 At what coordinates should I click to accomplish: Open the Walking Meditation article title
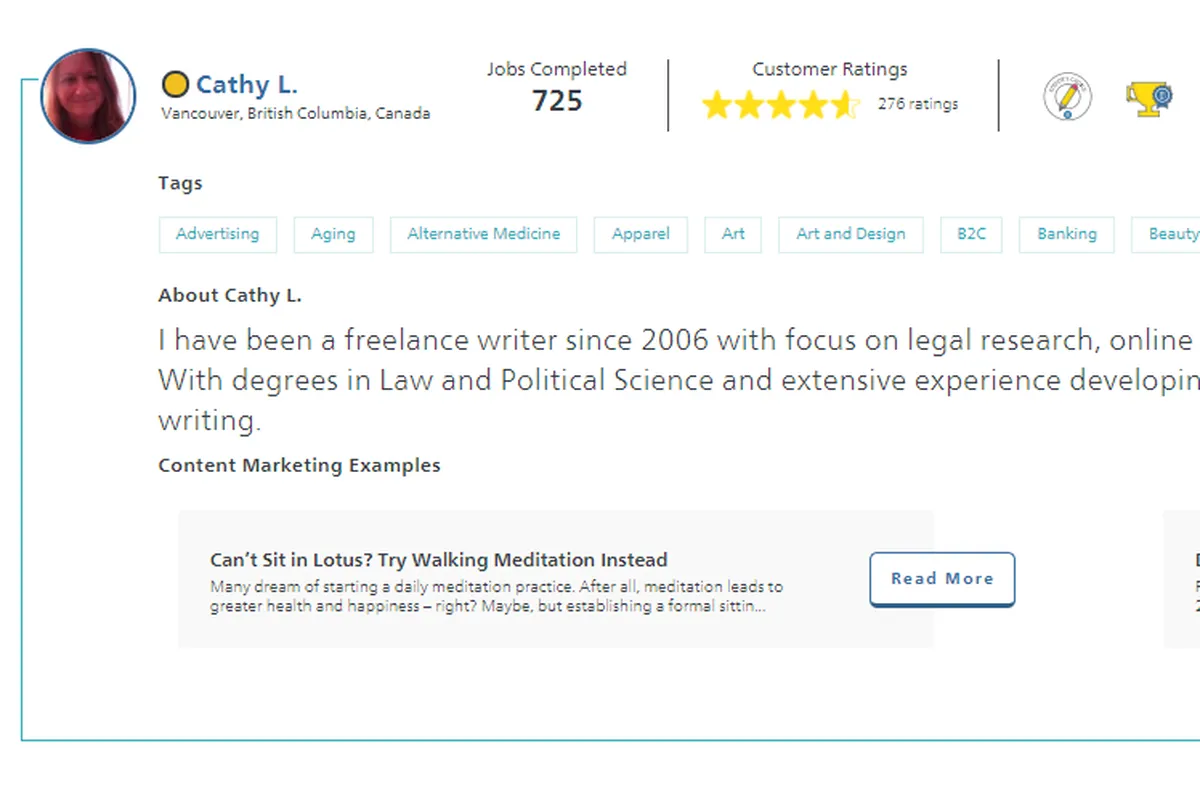coord(438,560)
